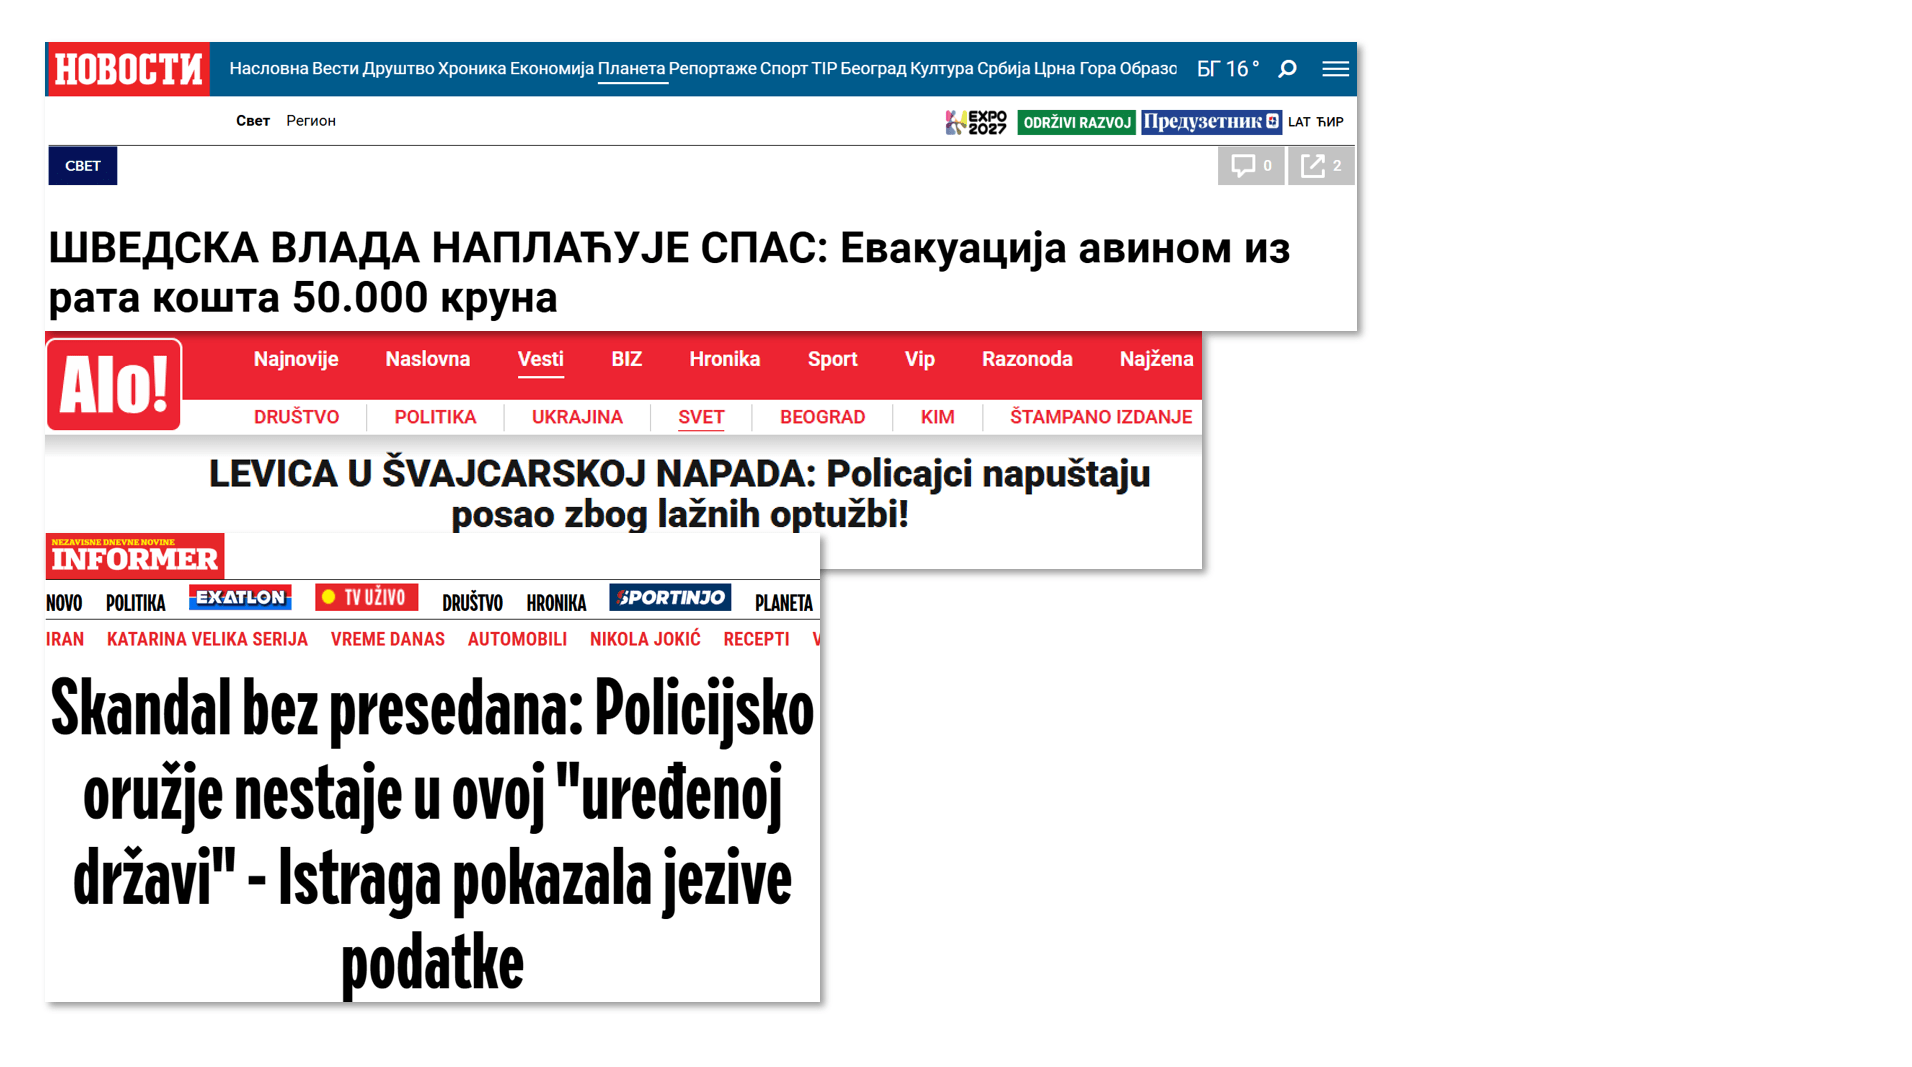Click the Alo! logo
The image size is (1912, 1067).
[114, 386]
